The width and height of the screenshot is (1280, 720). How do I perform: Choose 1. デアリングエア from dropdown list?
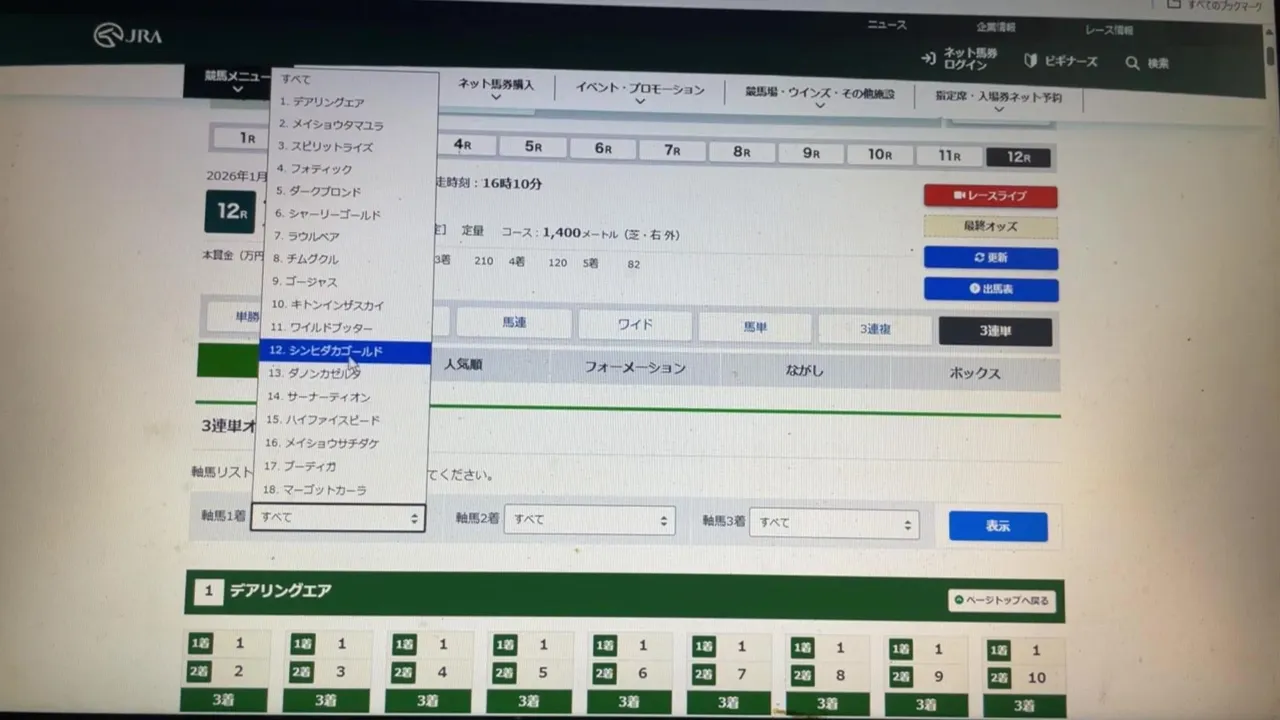pos(354,102)
